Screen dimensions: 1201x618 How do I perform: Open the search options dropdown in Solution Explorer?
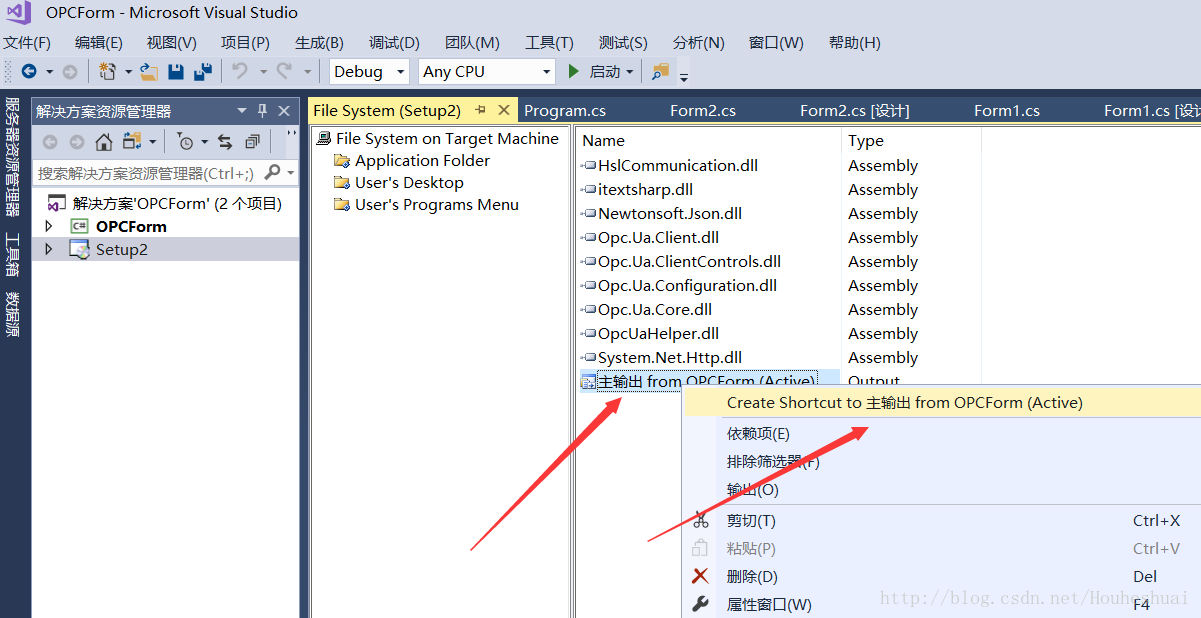291,173
